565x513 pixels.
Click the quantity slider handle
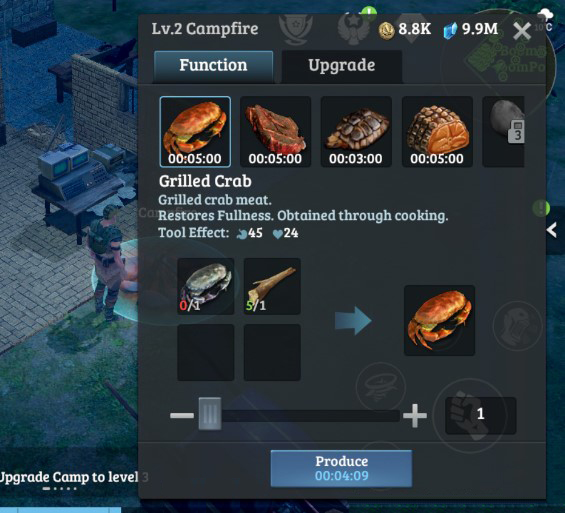[210, 414]
